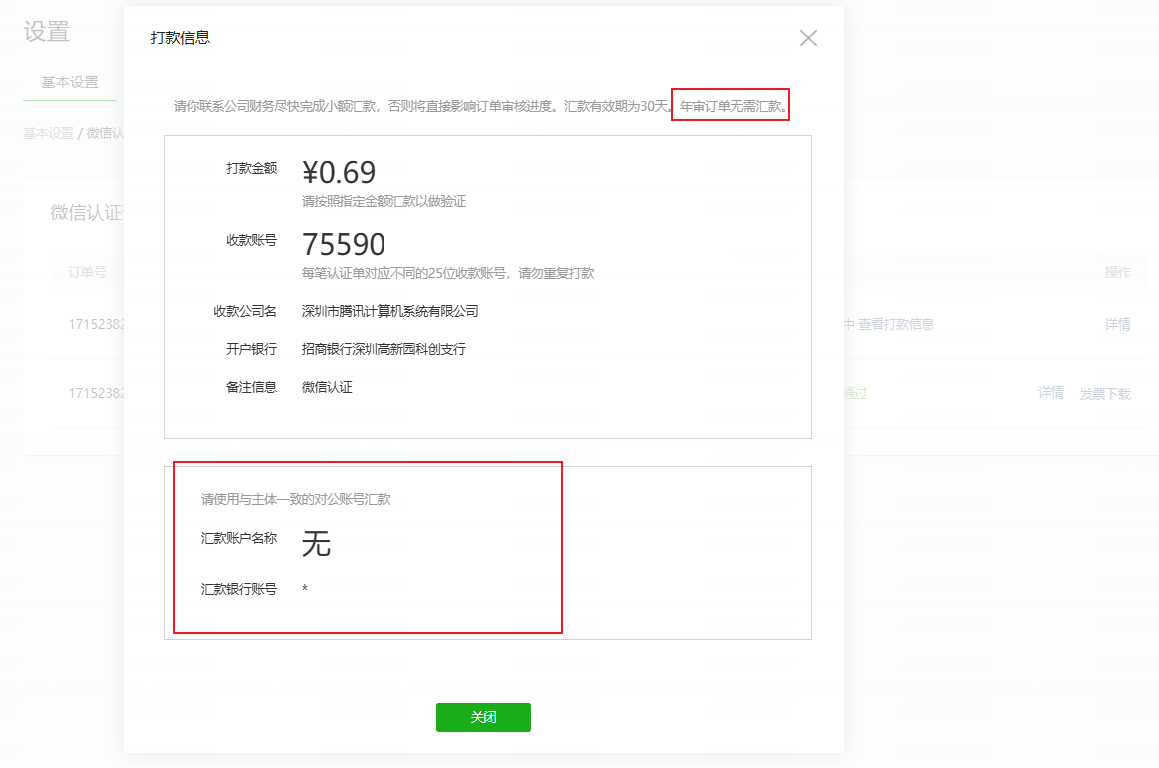The width and height of the screenshot is (1159, 768).
Task: Click the 订单号 column header
Action: (87, 272)
